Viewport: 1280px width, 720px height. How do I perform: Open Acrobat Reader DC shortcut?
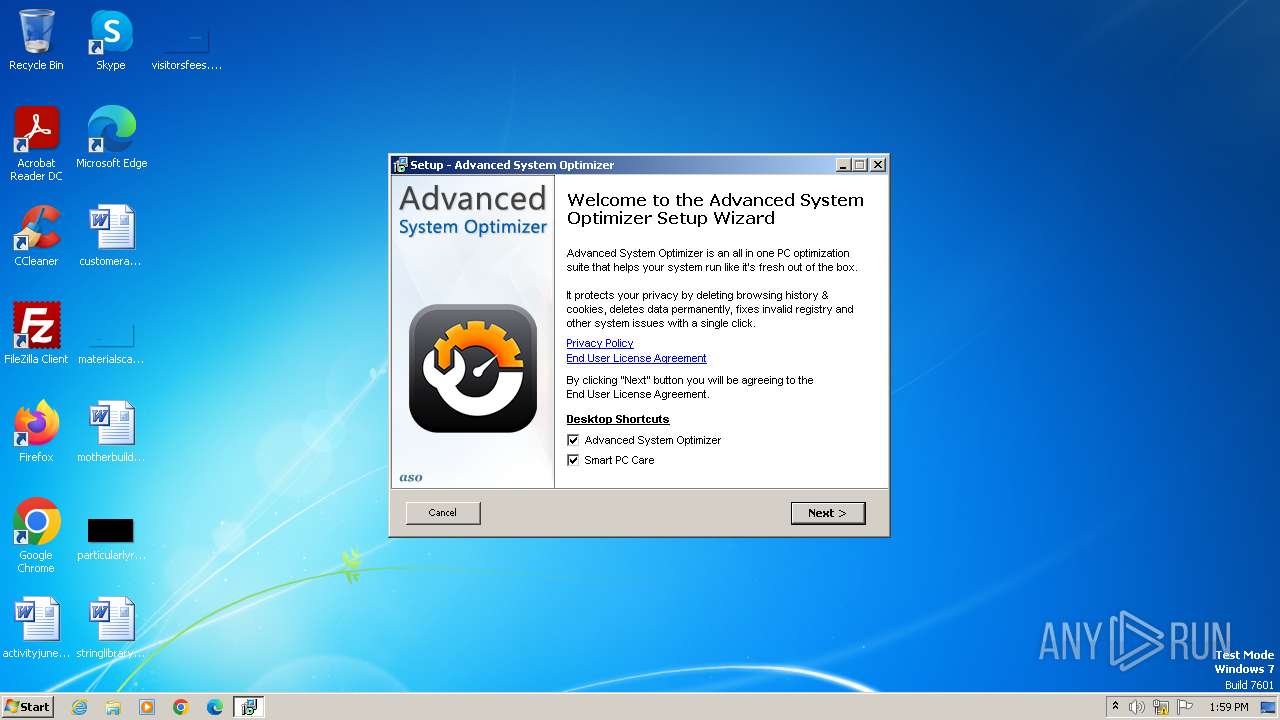point(36,143)
